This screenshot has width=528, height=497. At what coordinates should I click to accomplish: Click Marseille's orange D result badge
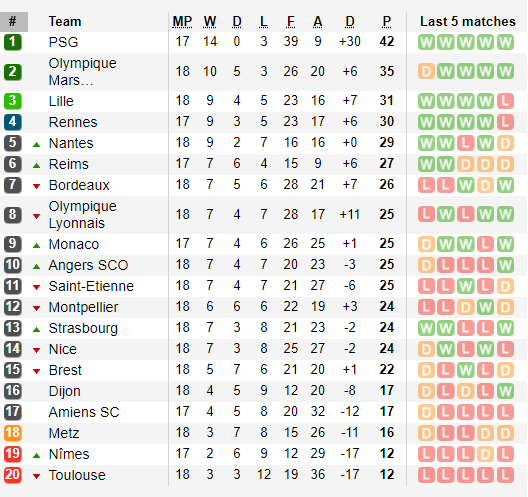coord(426,71)
